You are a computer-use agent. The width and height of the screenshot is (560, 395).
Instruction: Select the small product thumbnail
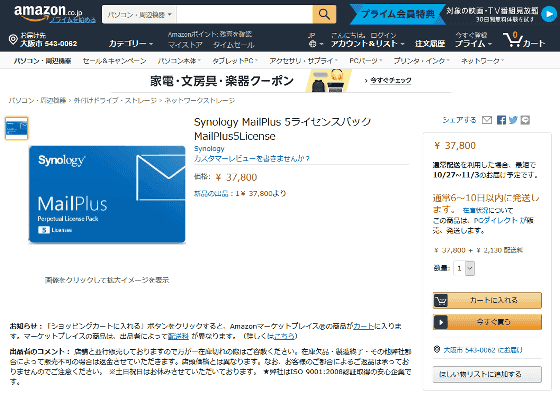16,128
